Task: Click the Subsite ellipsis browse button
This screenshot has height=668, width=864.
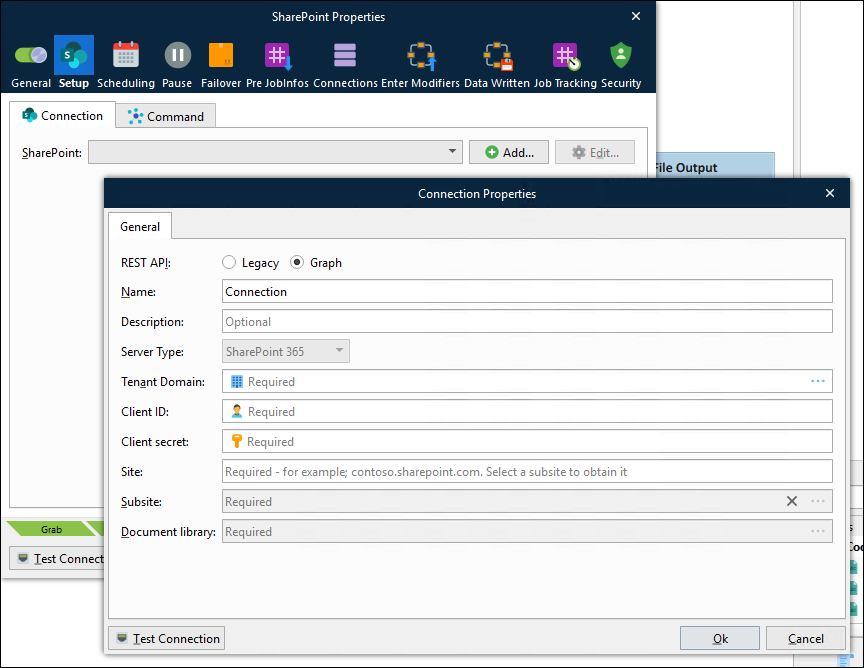Action: [x=818, y=501]
